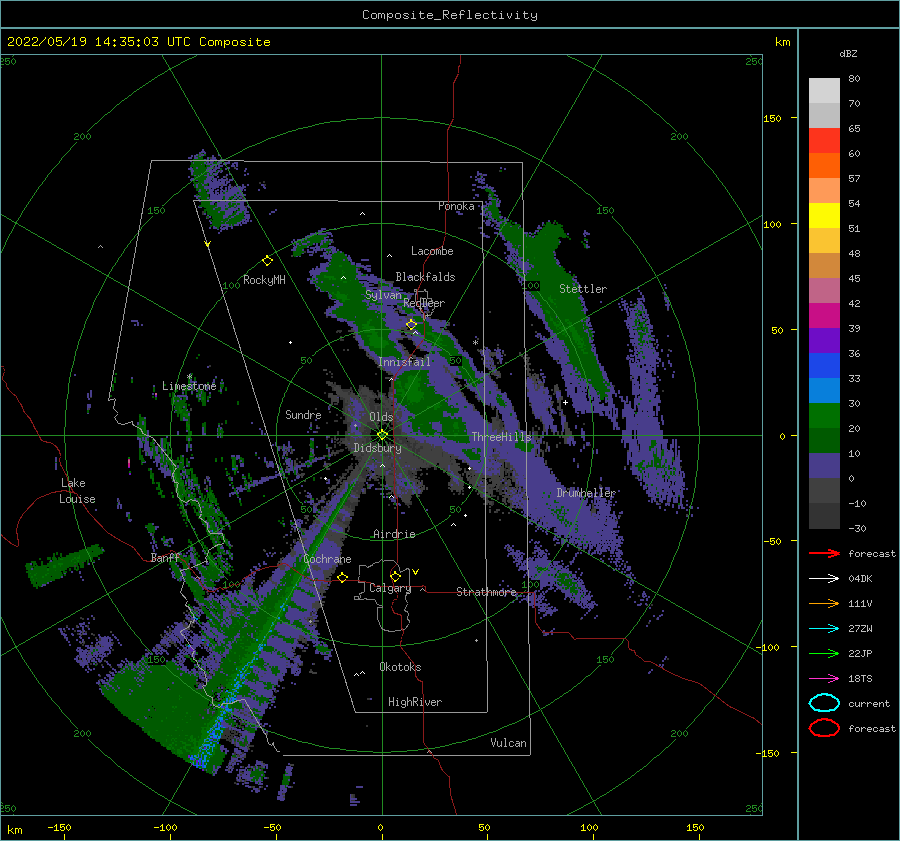Click the orange swatch between 60 and 57

[824, 166]
